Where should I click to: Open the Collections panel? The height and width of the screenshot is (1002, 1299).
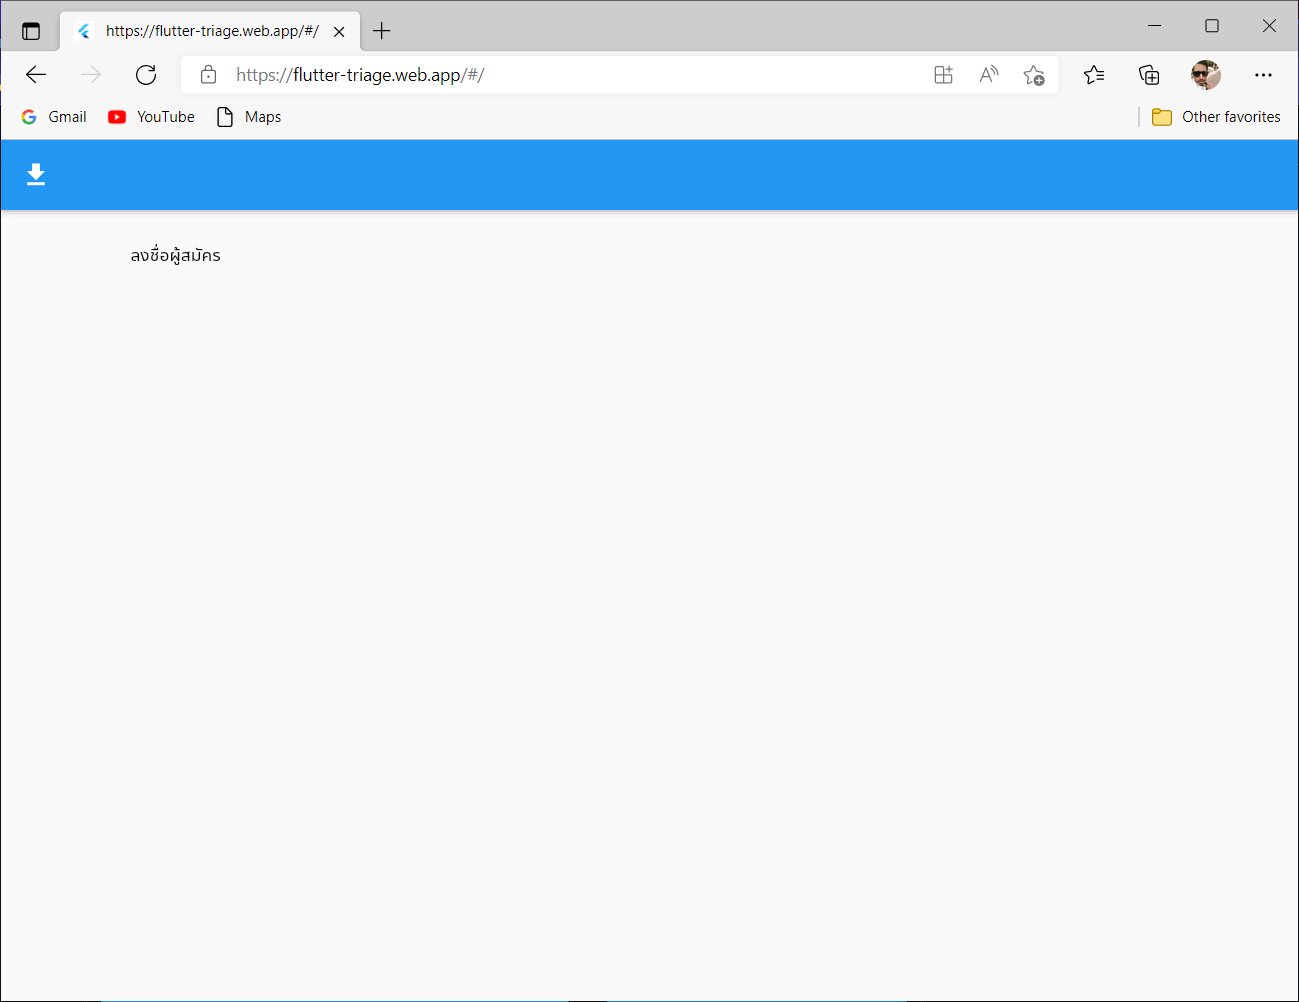point(1149,74)
